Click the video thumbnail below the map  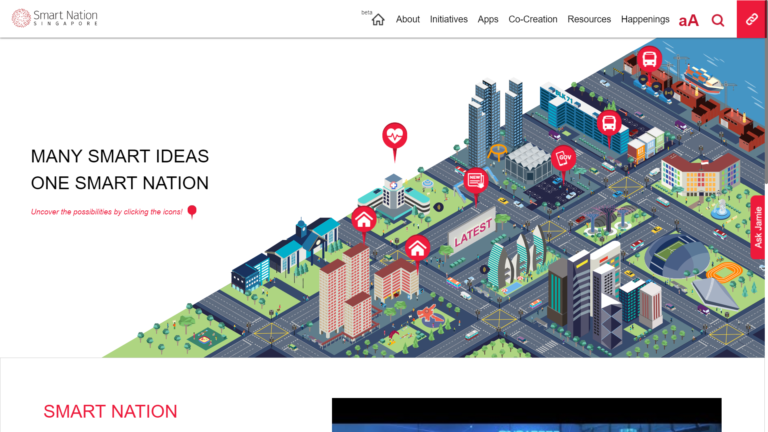coord(527,415)
